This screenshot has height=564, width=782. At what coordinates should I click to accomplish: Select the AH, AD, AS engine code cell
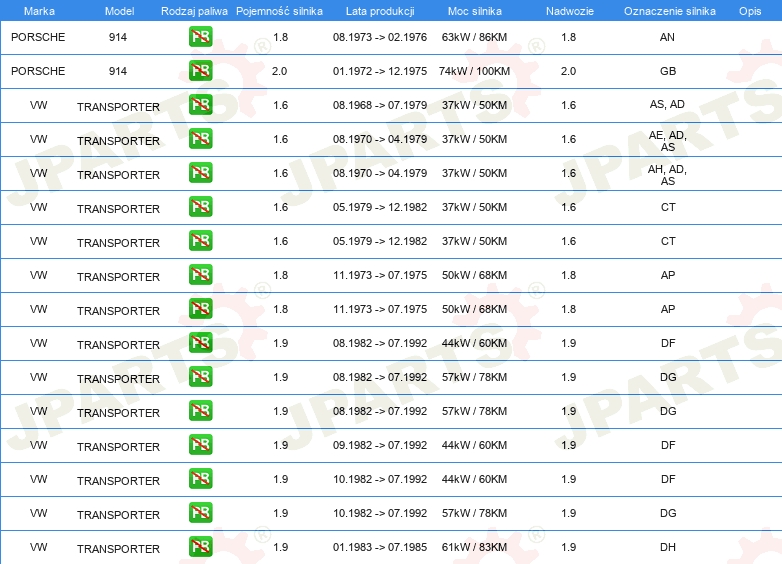click(x=668, y=175)
